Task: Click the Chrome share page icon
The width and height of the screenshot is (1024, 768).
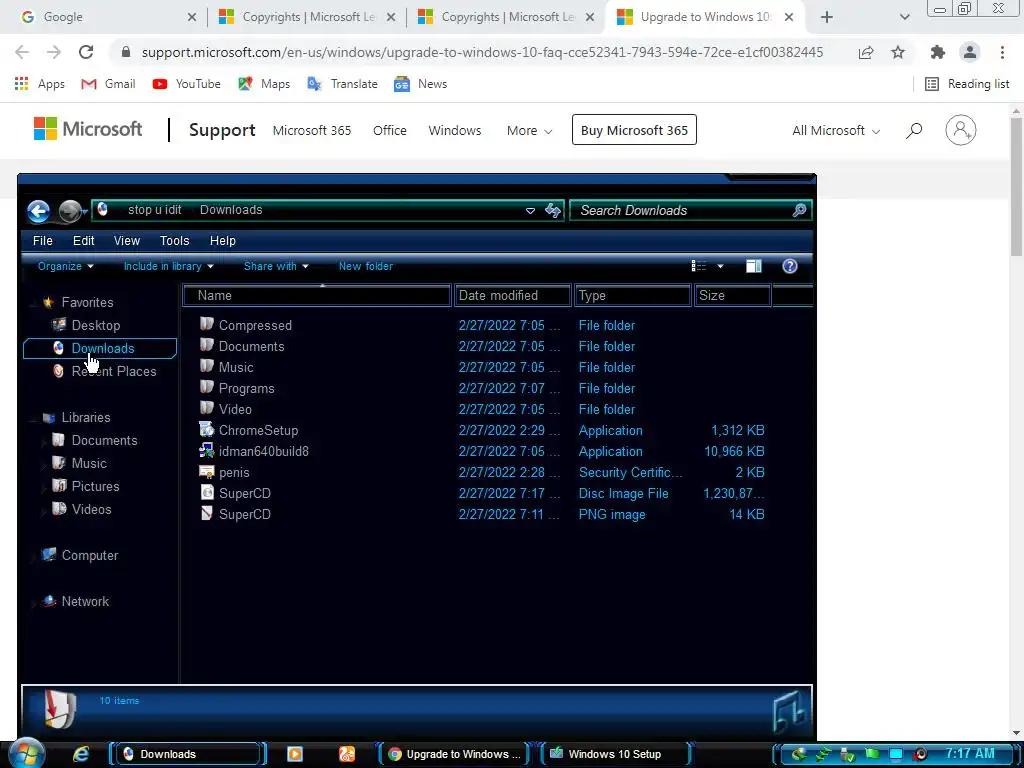Action: 866,52
